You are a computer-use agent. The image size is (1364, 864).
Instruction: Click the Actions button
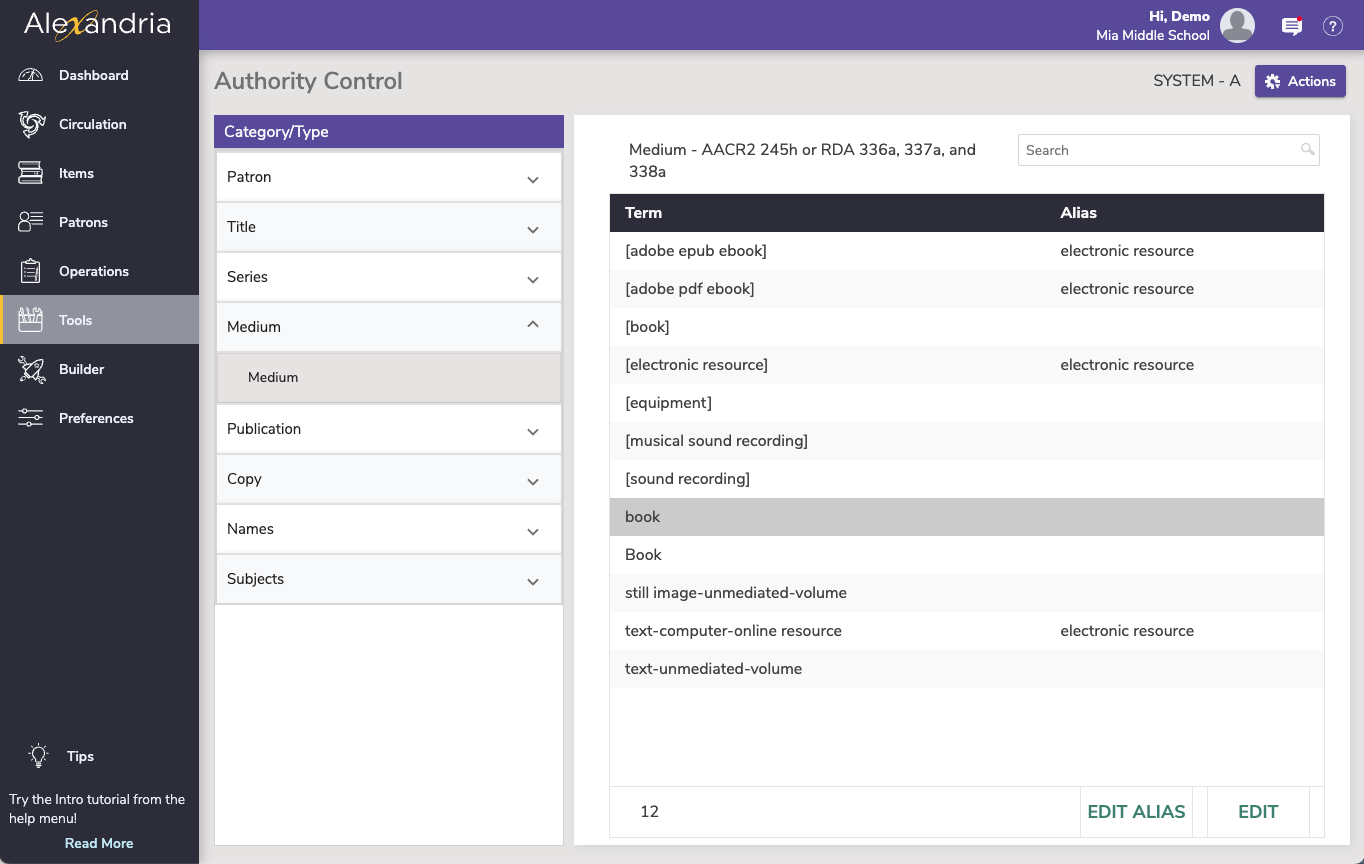pos(1300,81)
